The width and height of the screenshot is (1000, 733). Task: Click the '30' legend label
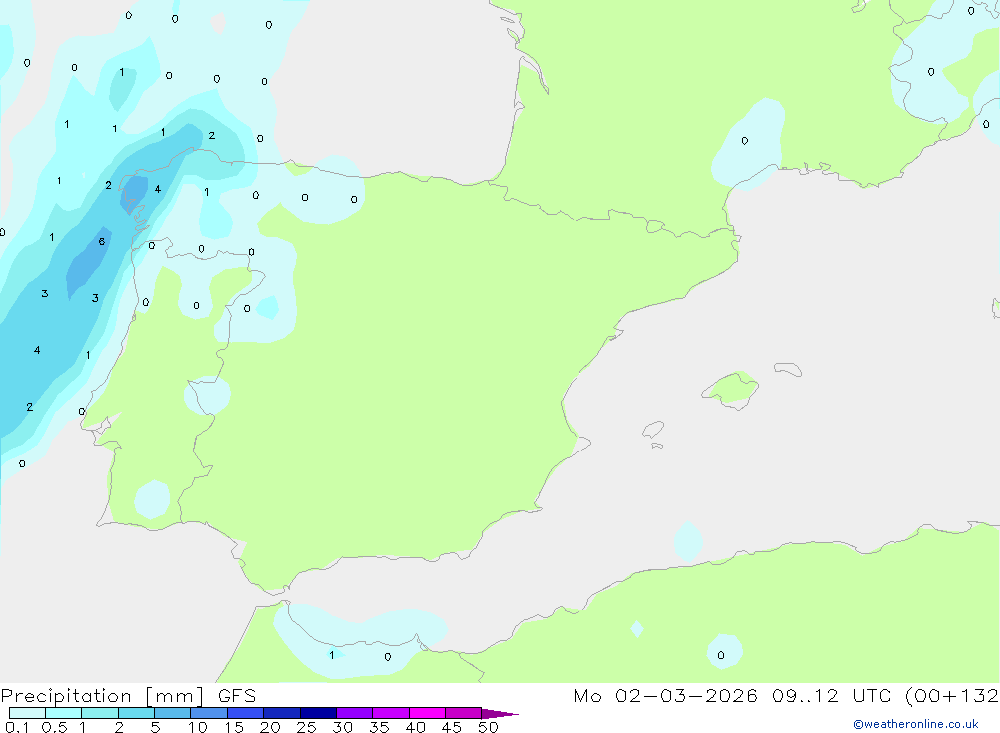coord(342,727)
